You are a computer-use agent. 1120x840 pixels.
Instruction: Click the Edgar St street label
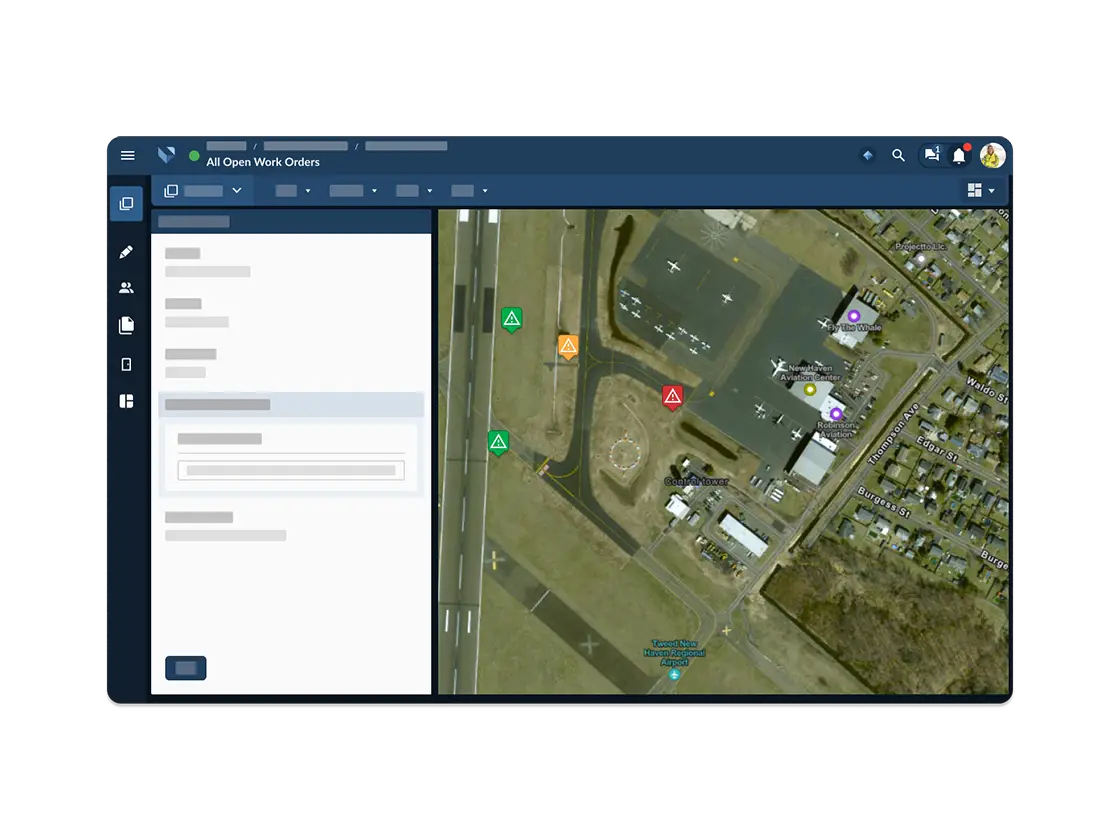coord(937,449)
